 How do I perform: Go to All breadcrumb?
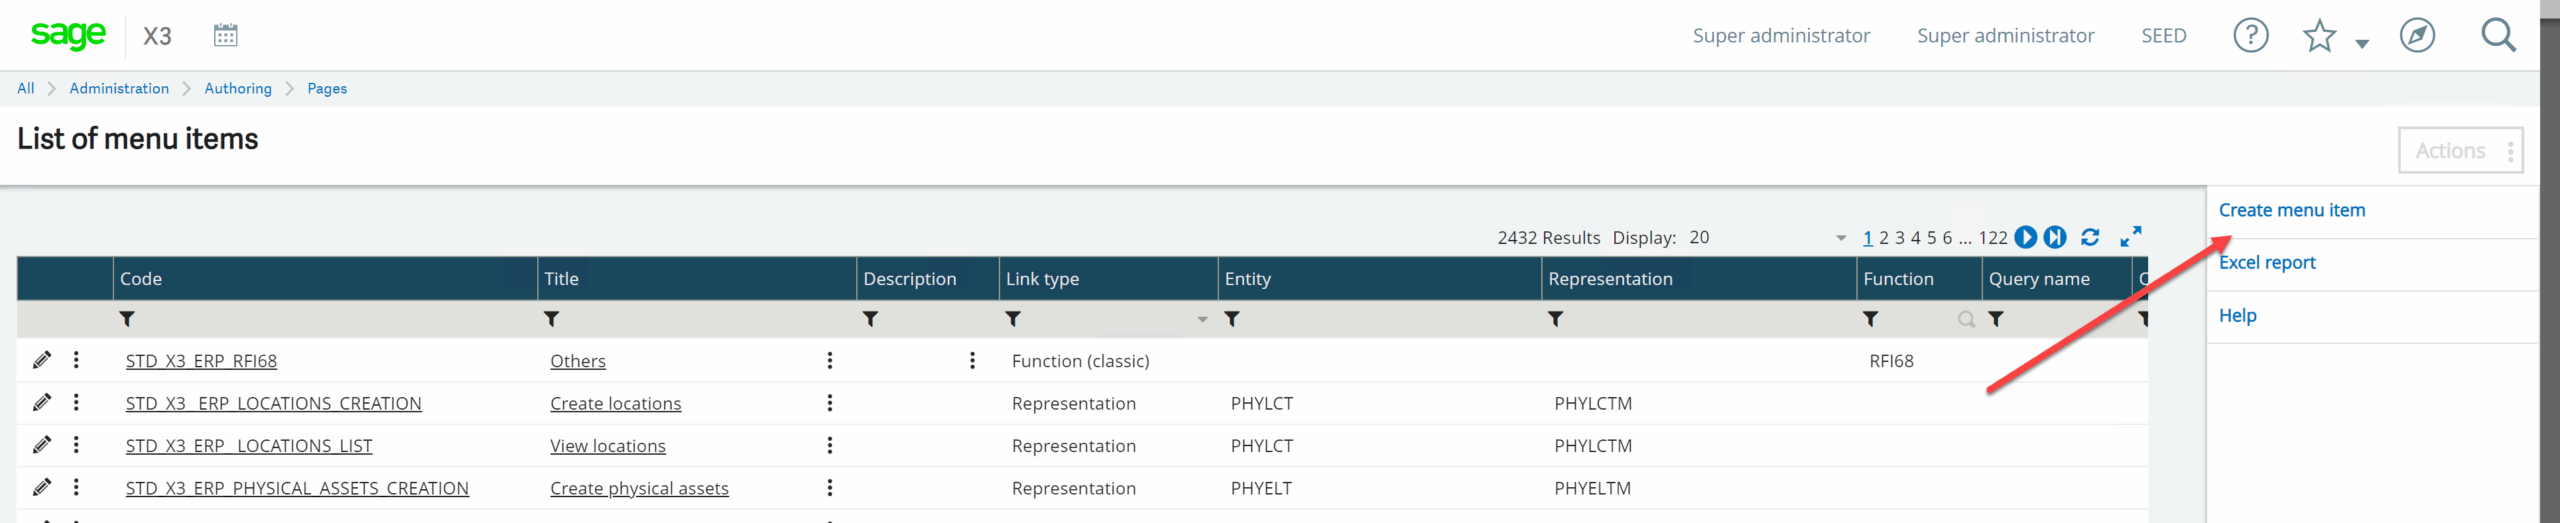click(x=26, y=88)
